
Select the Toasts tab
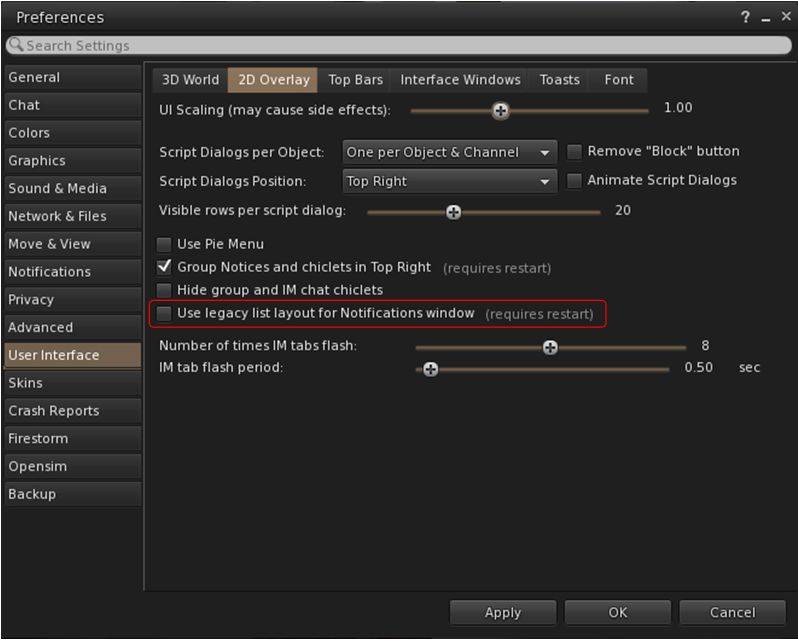559,80
